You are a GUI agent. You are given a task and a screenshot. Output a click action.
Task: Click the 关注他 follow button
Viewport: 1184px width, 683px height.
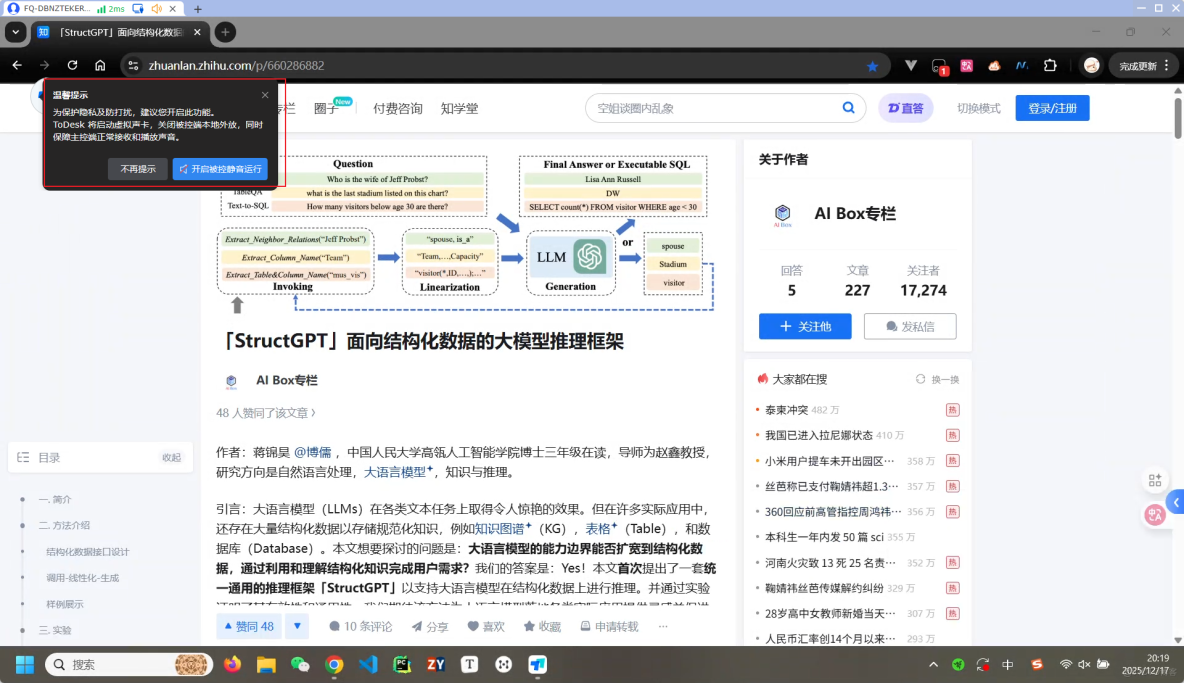[805, 326]
